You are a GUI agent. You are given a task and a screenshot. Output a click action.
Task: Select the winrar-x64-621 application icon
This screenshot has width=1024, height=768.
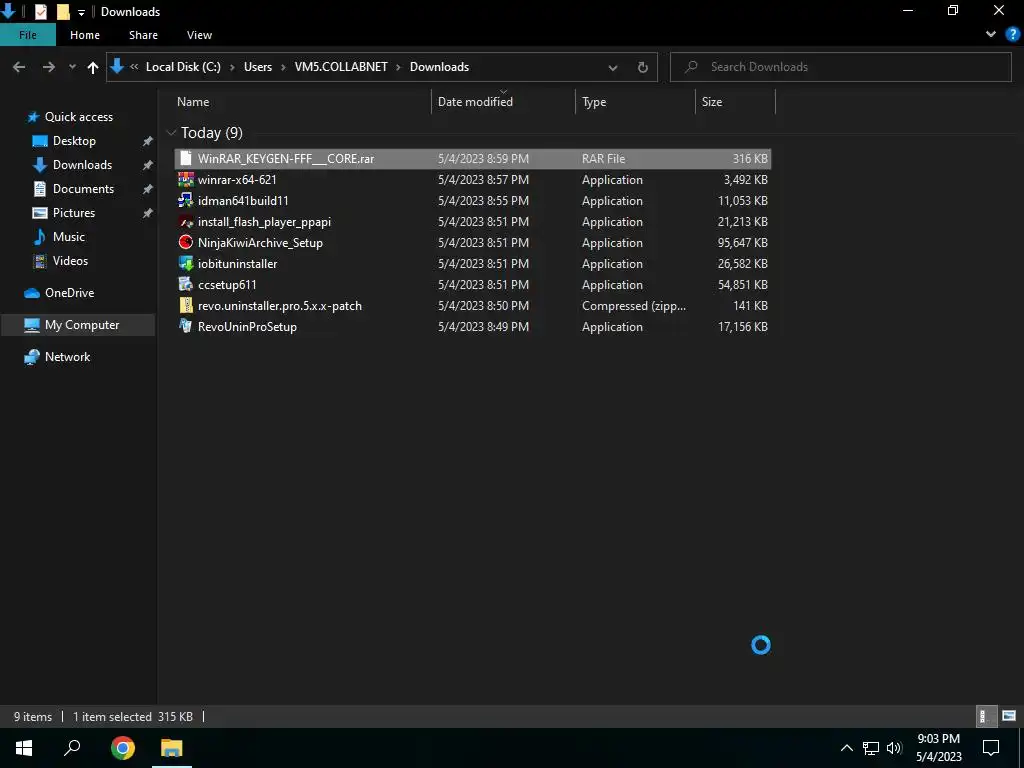[x=186, y=179]
